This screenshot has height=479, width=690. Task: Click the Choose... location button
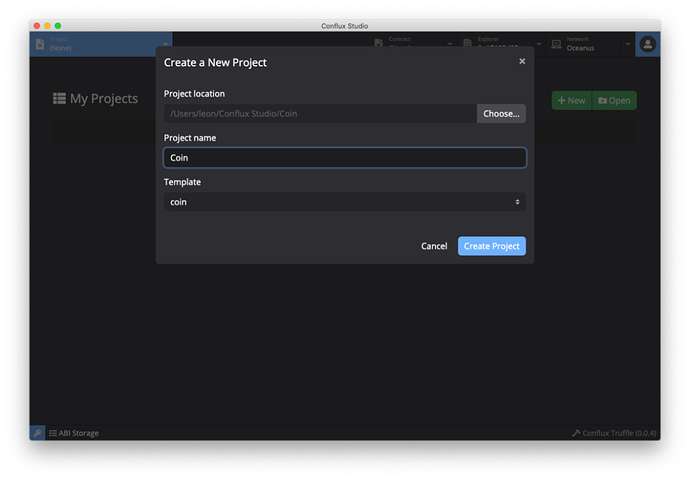[x=501, y=114]
